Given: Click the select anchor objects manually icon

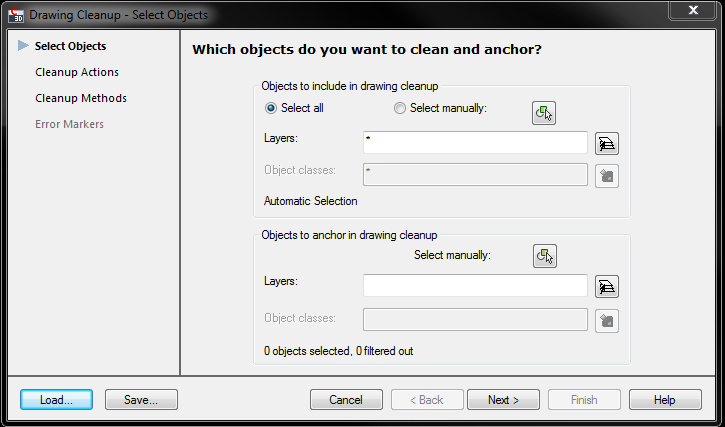Looking at the screenshot, I should pos(544,256).
